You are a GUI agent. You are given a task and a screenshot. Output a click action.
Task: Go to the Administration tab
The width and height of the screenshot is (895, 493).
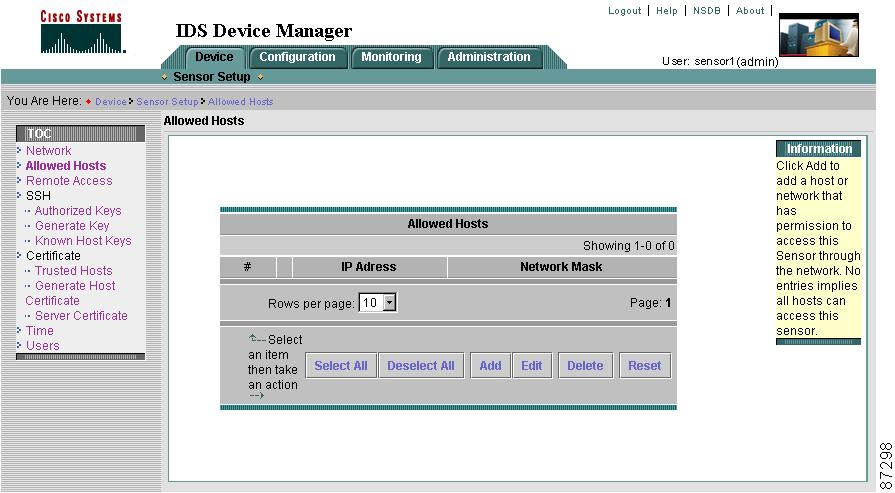(489, 57)
